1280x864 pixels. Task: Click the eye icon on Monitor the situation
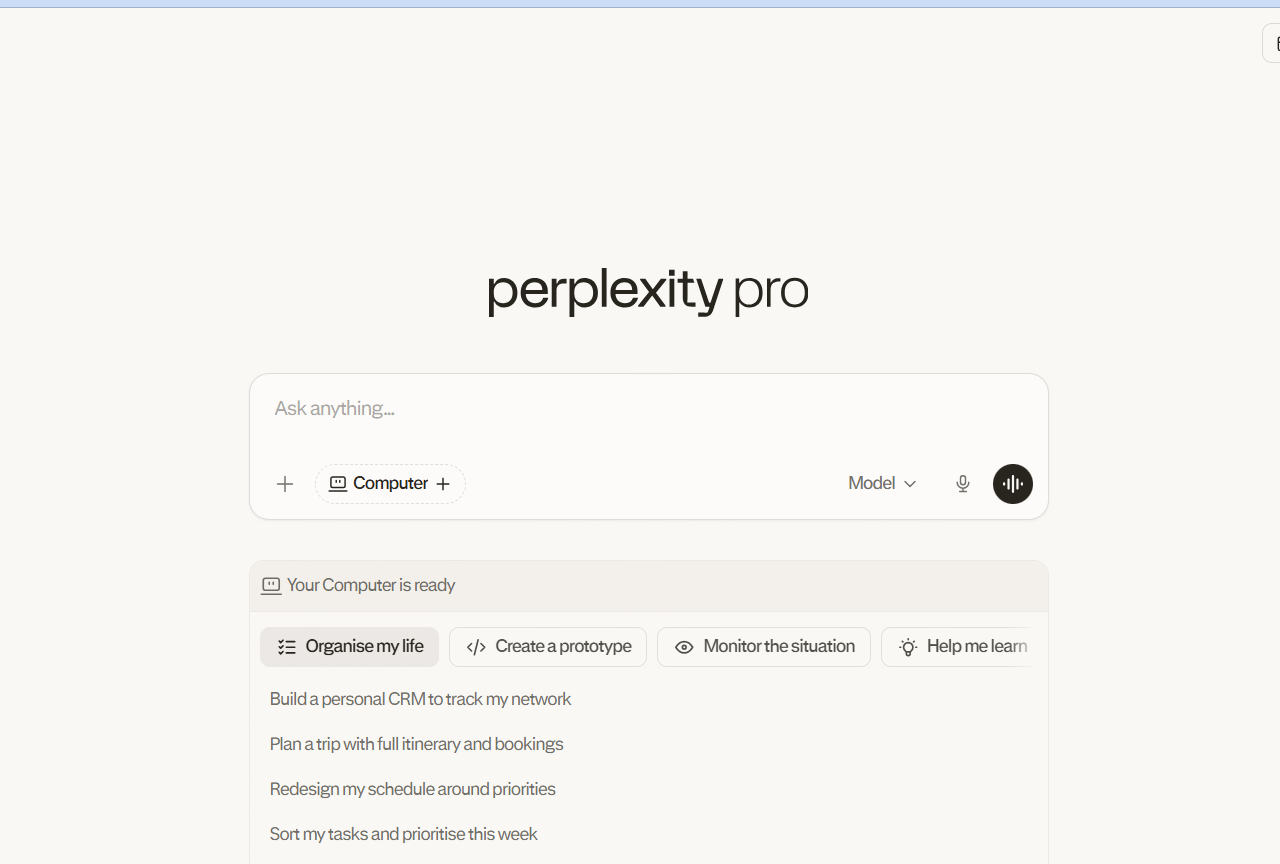point(684,647)
